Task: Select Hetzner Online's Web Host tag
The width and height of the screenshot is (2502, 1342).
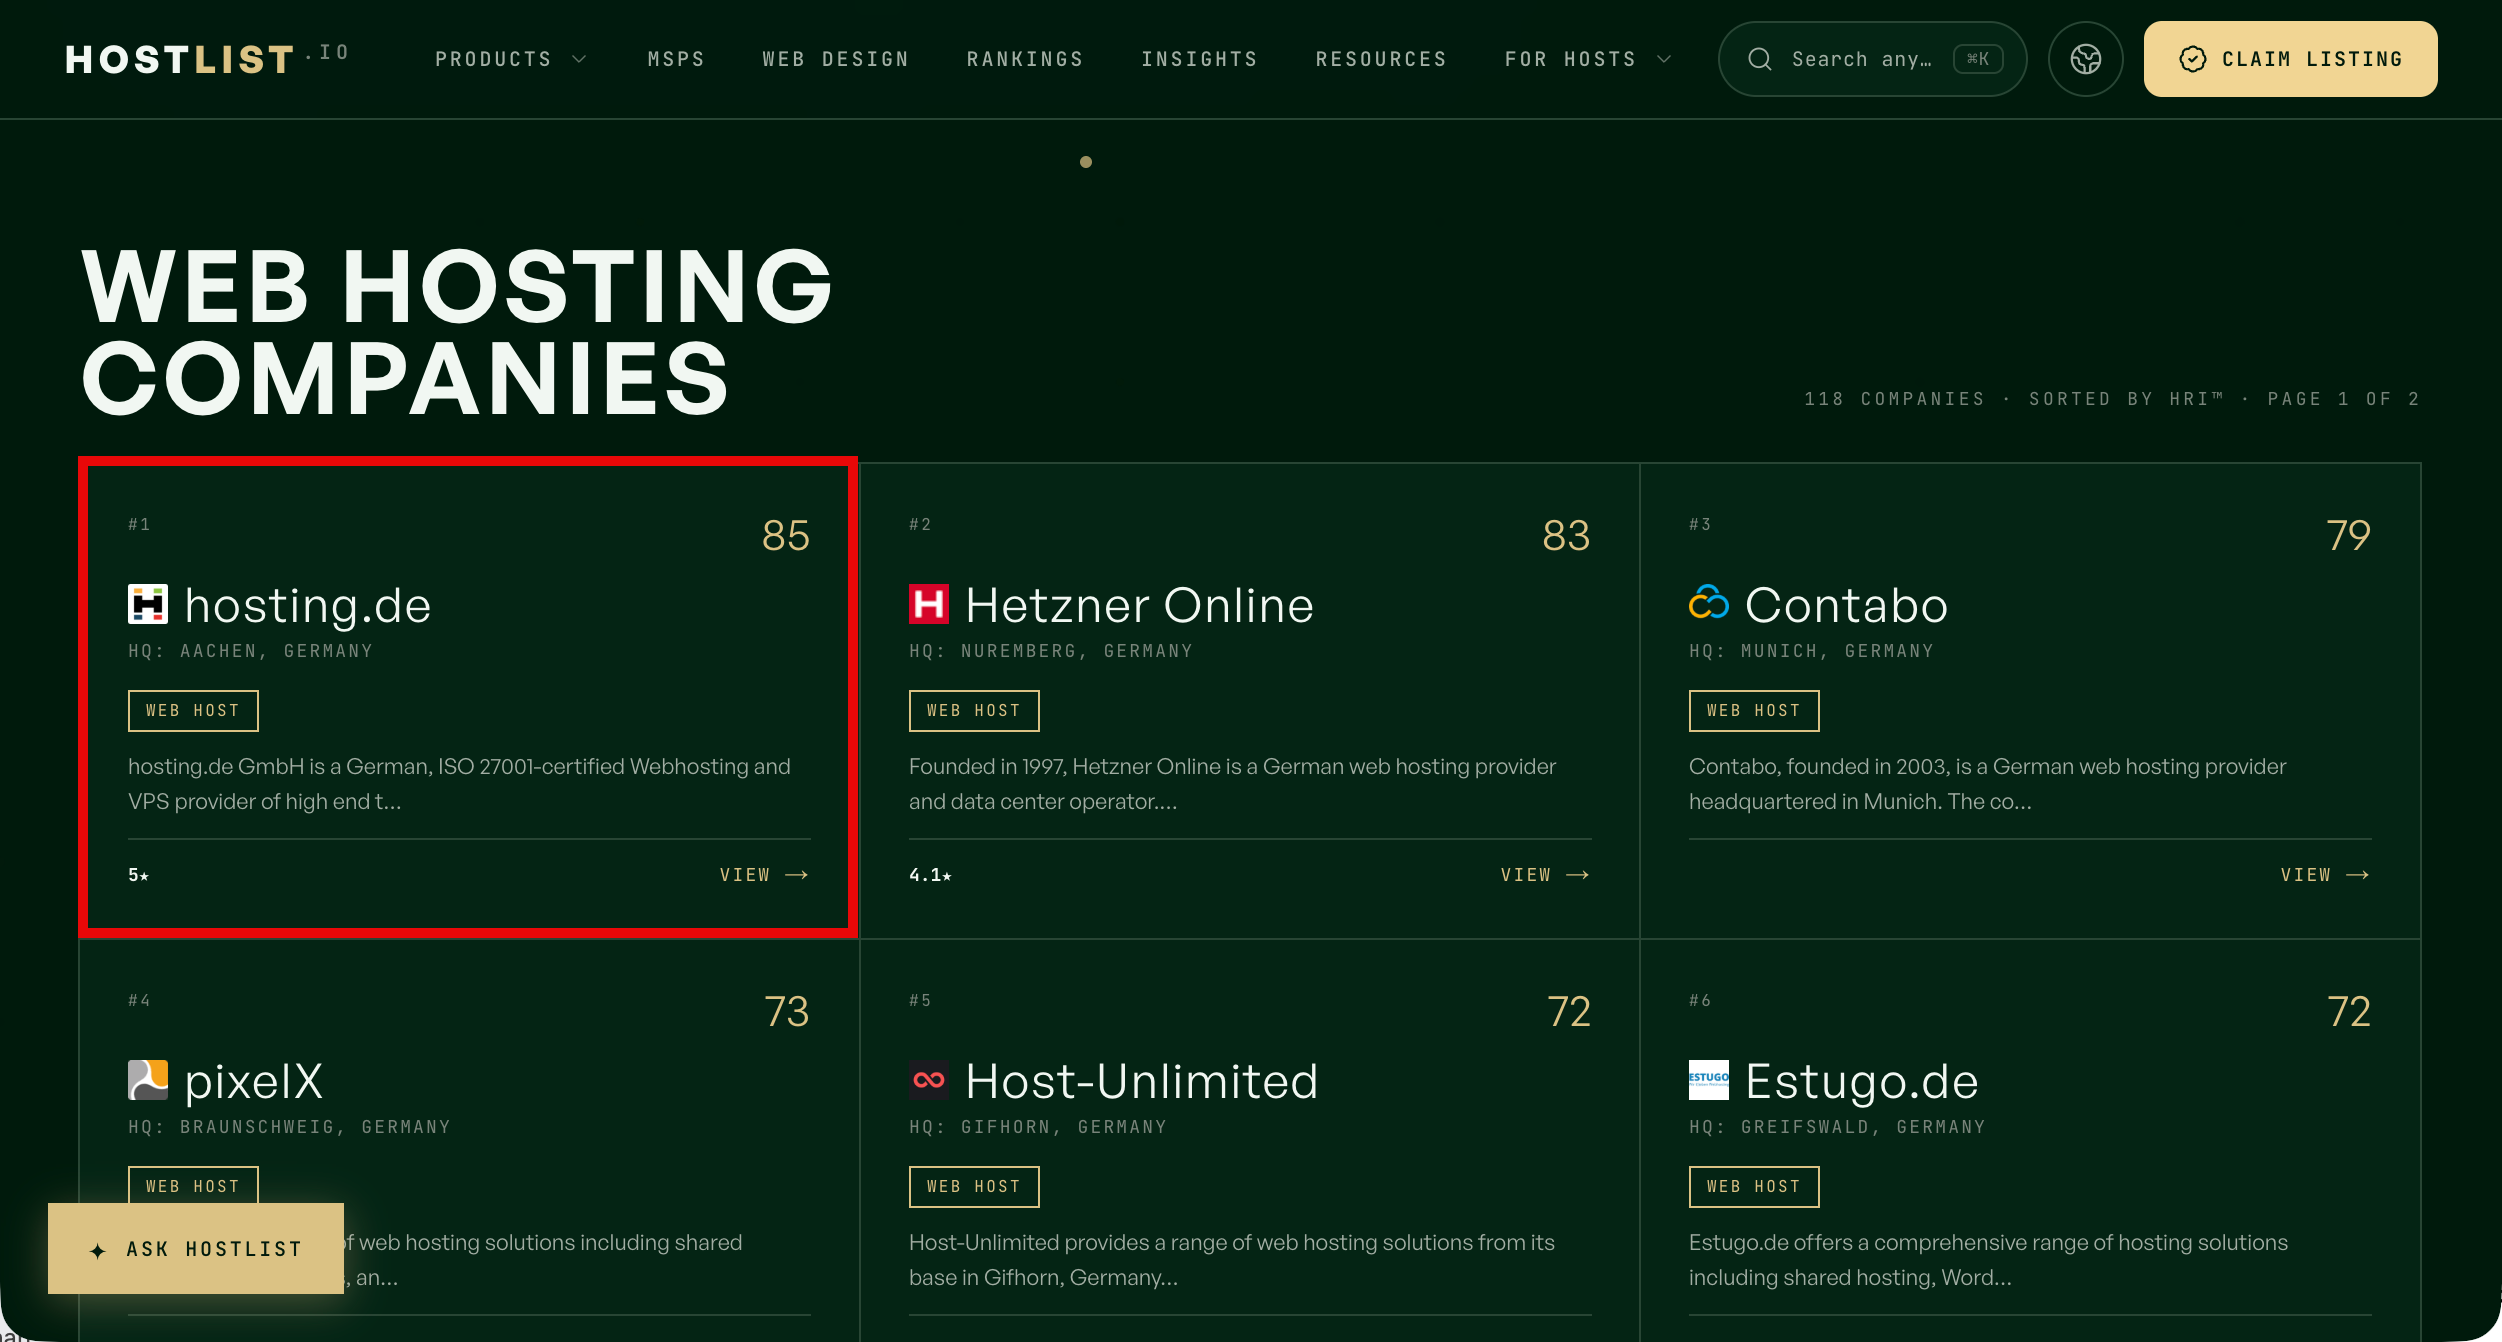Action: tap(974, 710)
